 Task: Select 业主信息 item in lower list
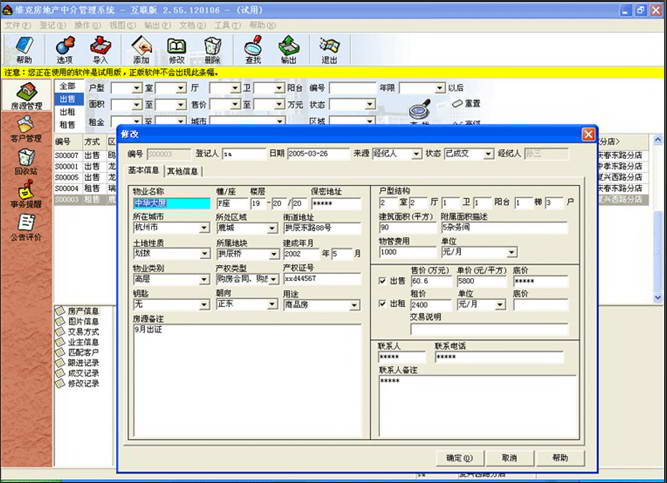coord(77,342)
